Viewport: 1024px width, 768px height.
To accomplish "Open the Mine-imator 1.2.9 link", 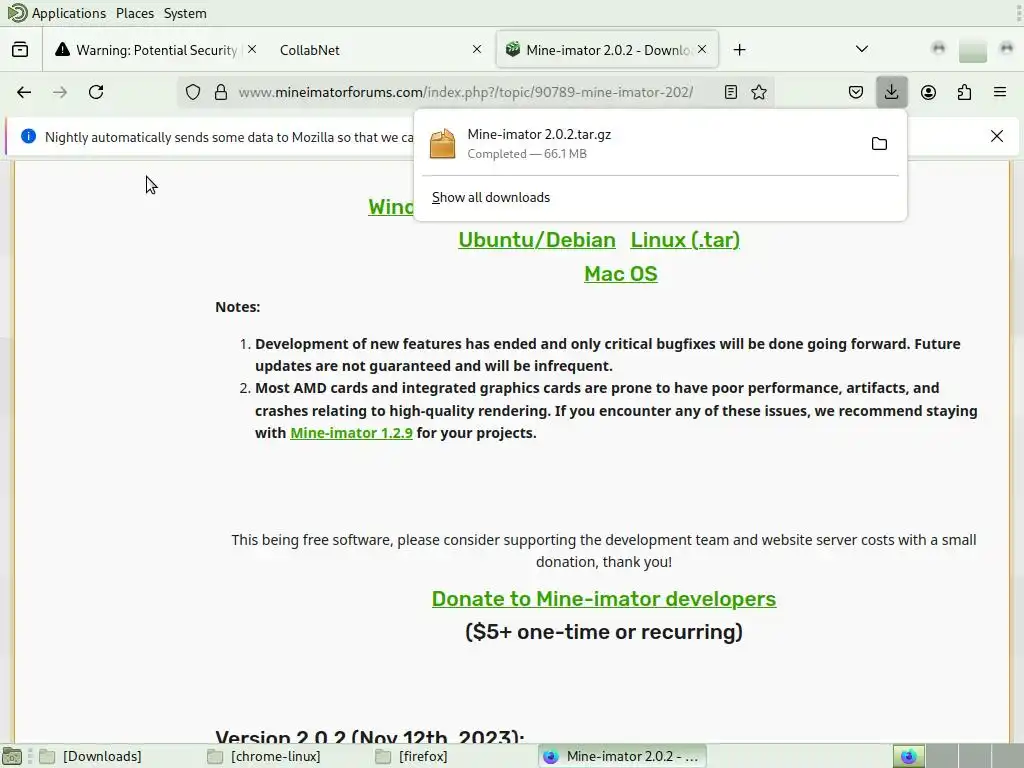I will click(x=351, y=433).
